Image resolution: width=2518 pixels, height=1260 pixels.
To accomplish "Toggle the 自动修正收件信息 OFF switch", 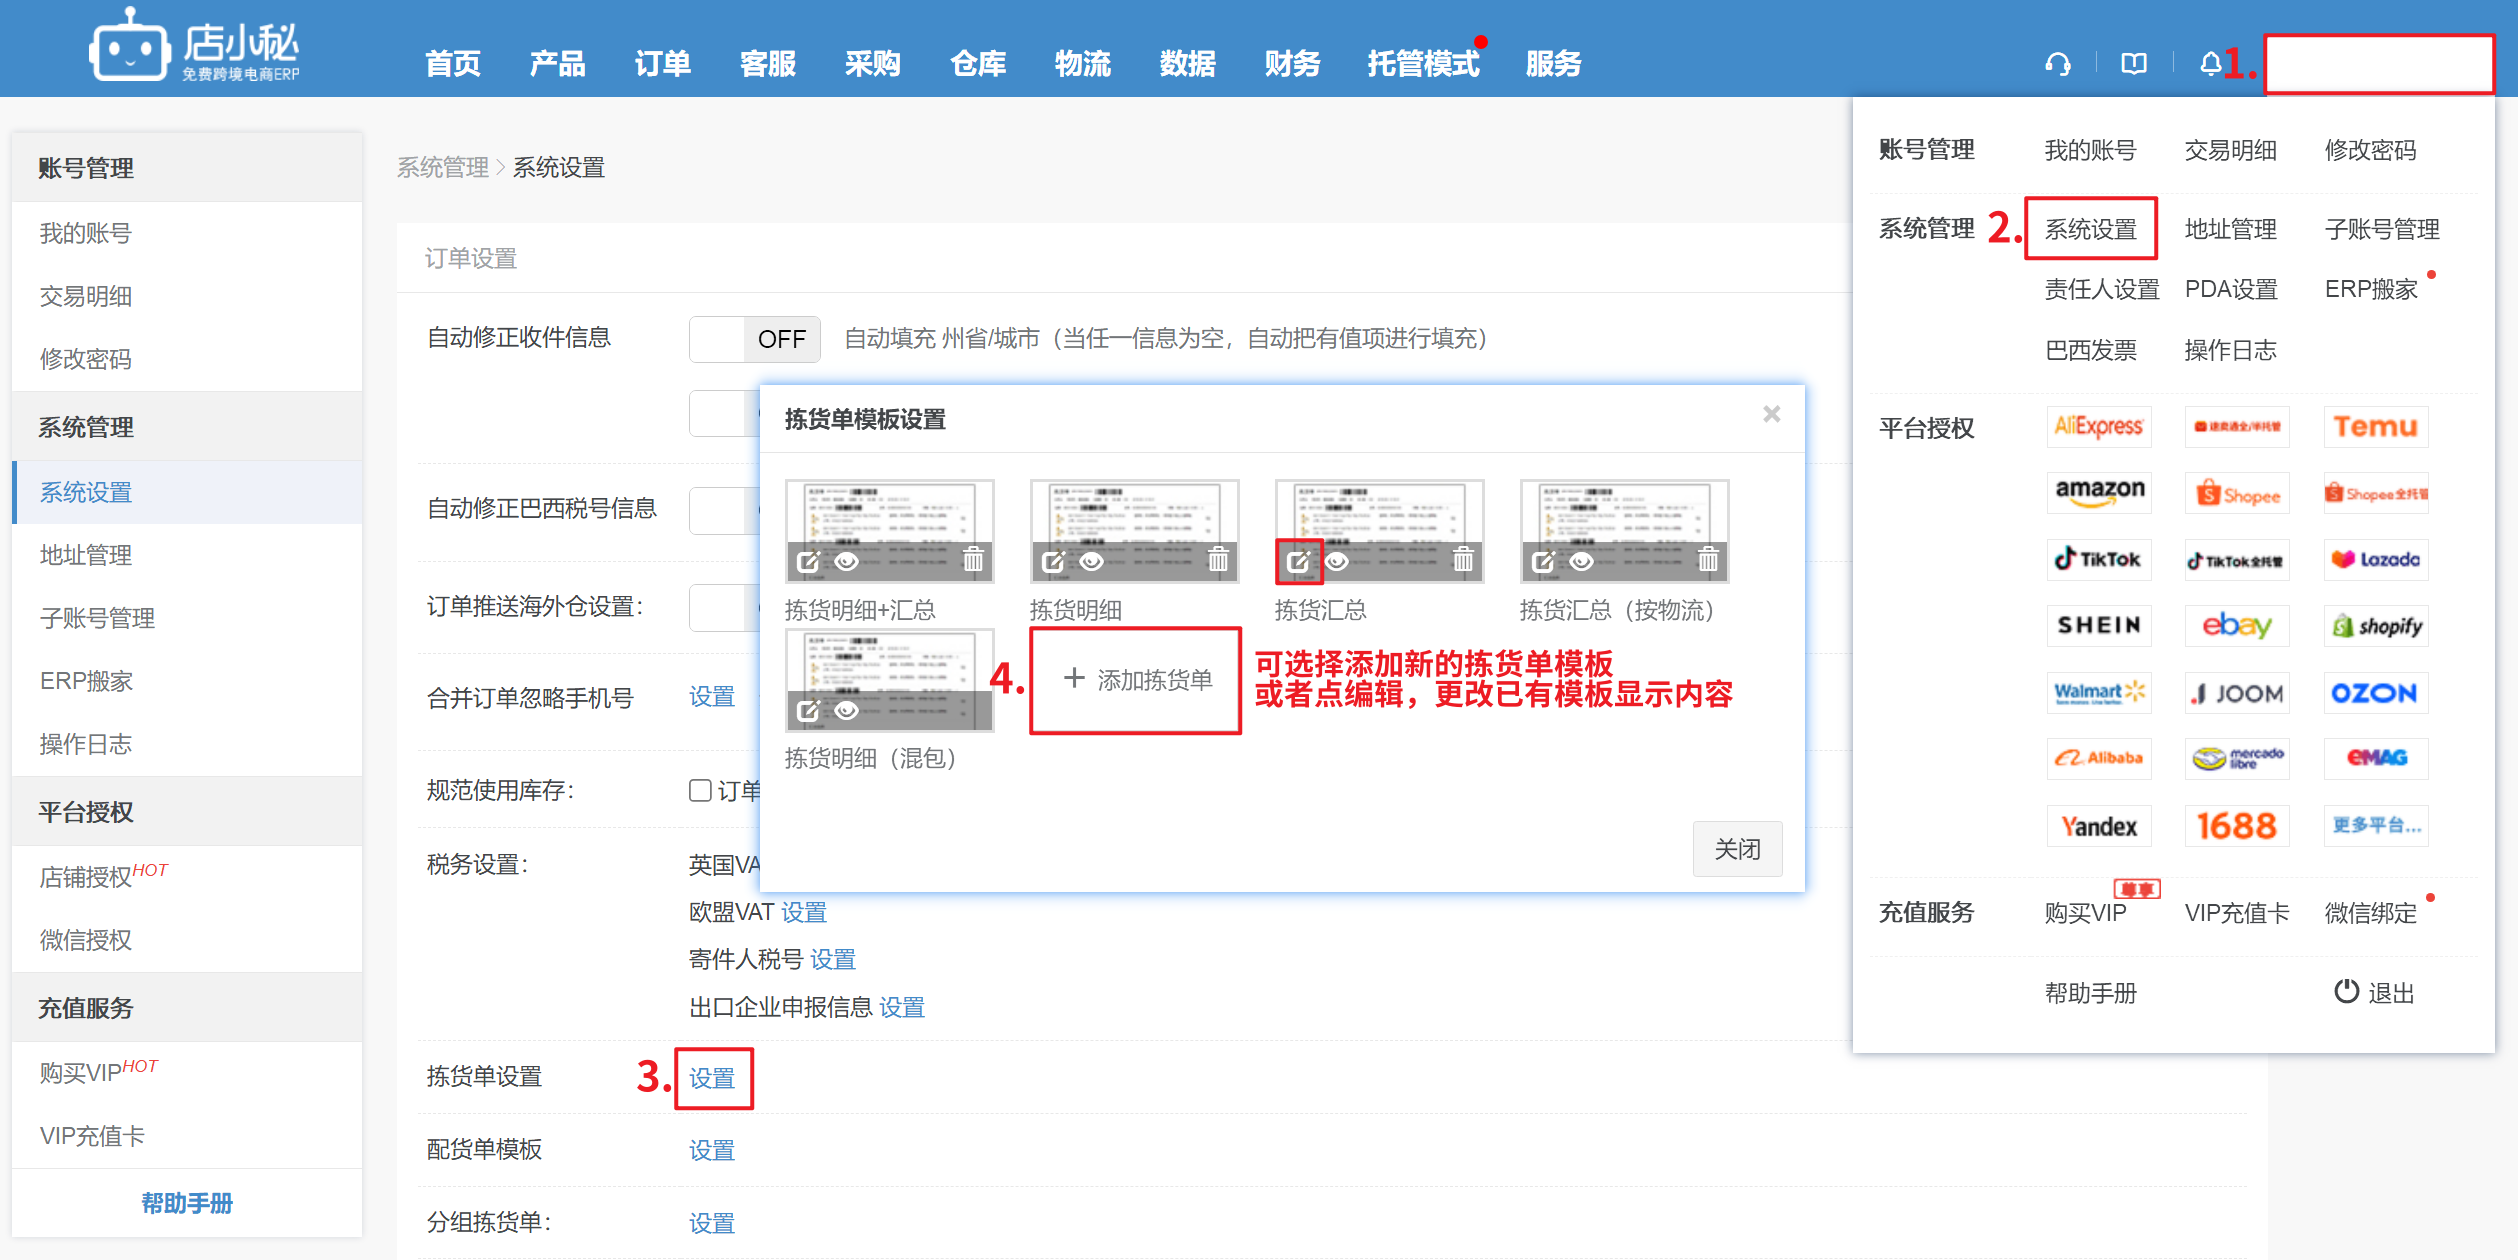I will coord(755,339).
